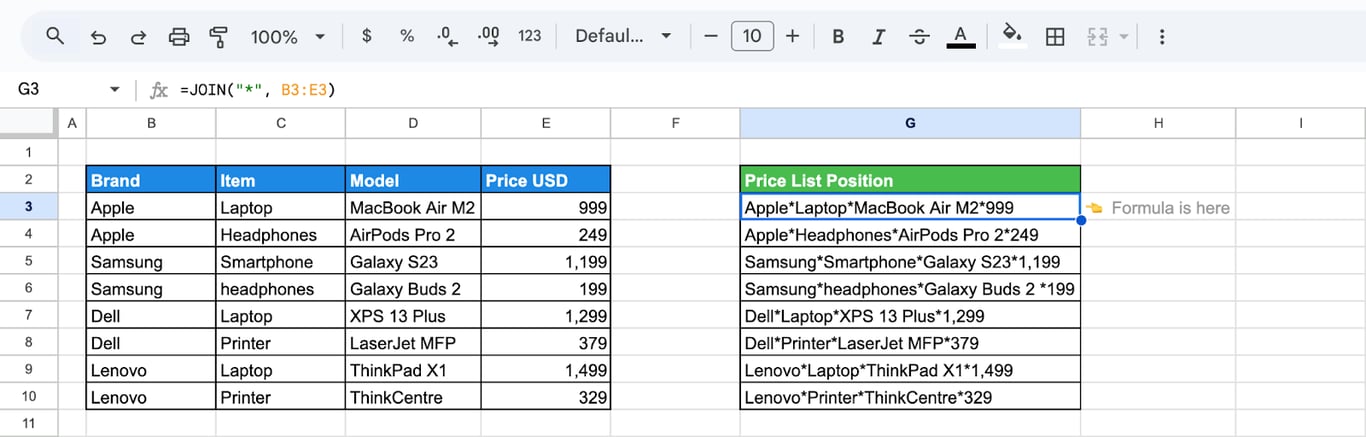Select the select-all corner box
1366x437 pixels.
point(29,123)
